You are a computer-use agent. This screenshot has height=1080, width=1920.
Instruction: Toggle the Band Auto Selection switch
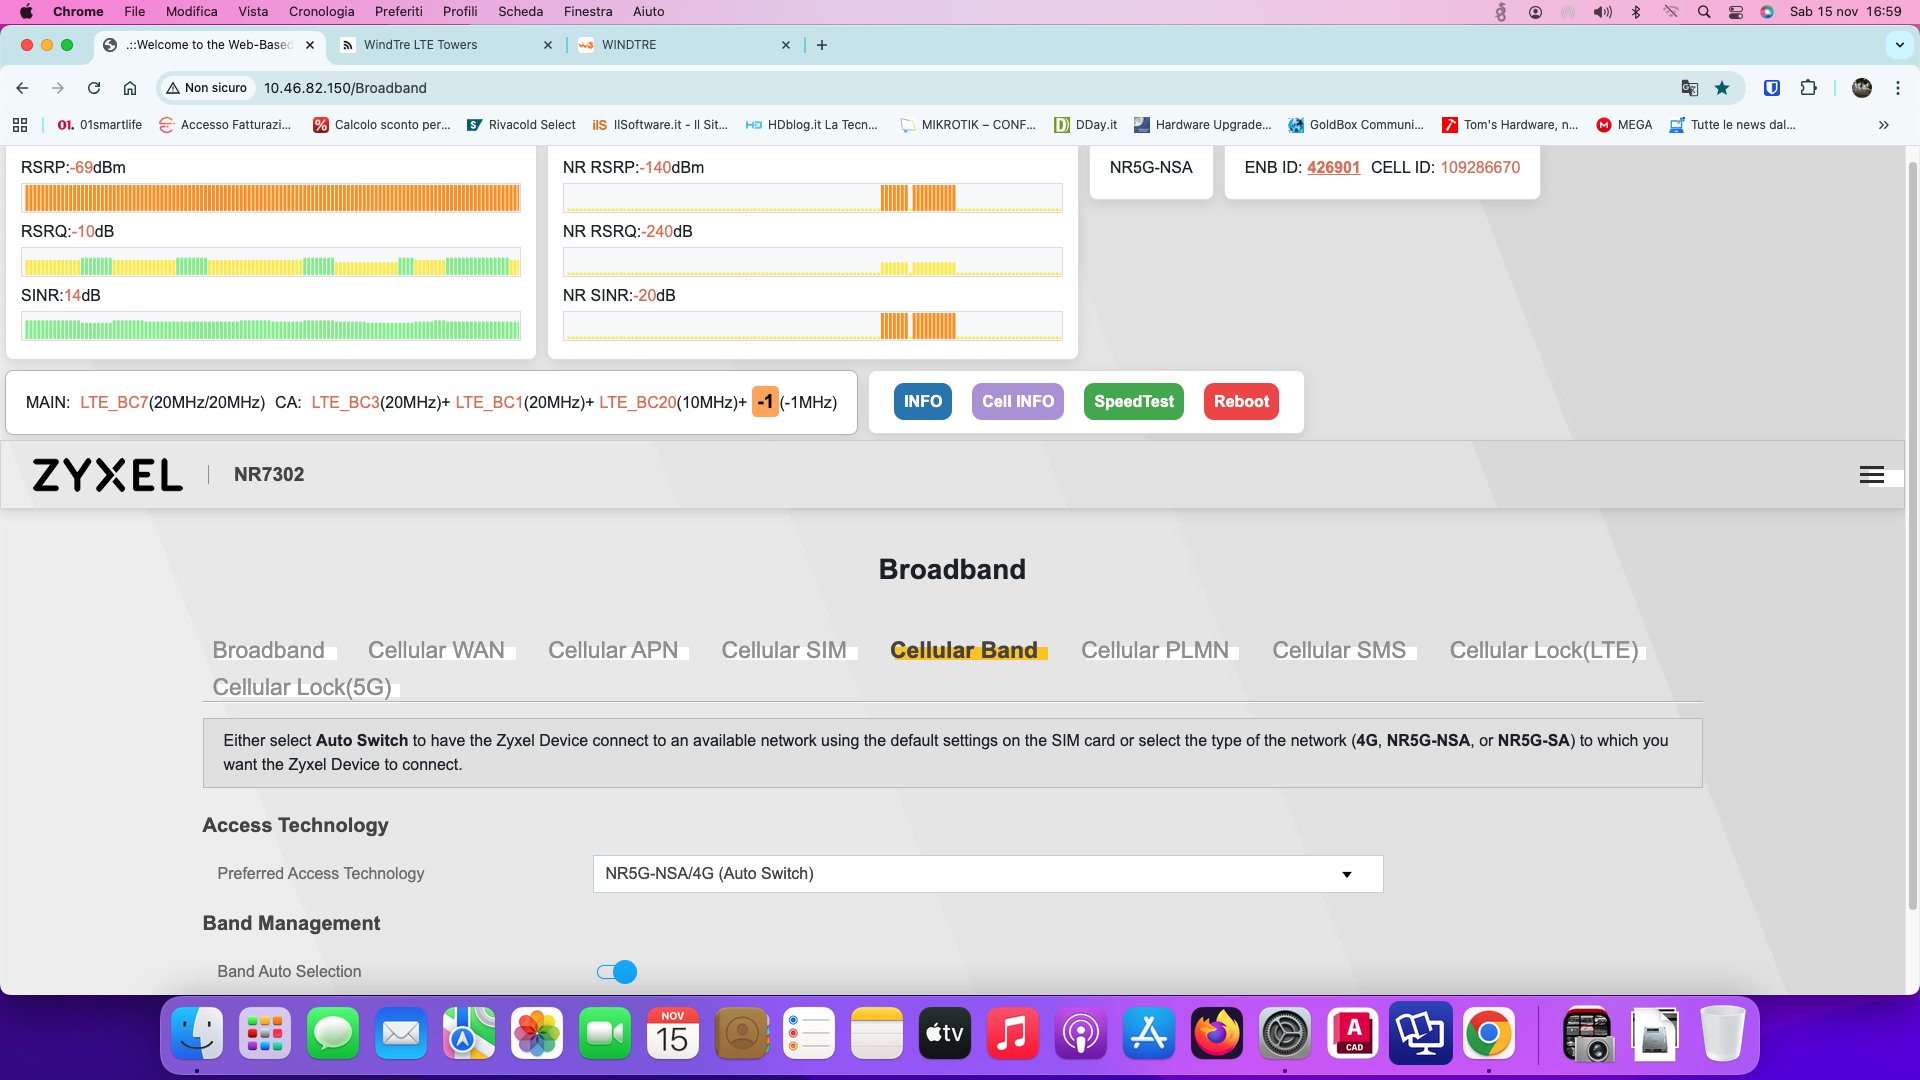coord(617,972)
